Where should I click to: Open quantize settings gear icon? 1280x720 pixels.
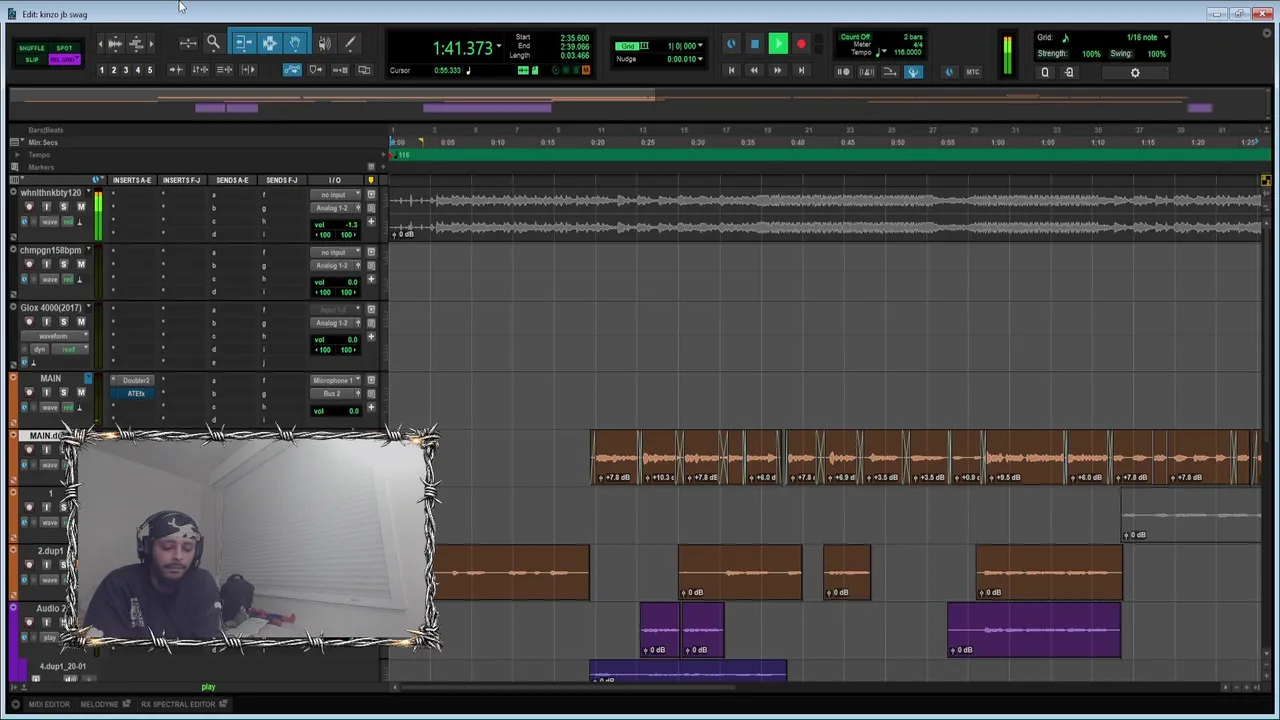tap(1135, 72)
